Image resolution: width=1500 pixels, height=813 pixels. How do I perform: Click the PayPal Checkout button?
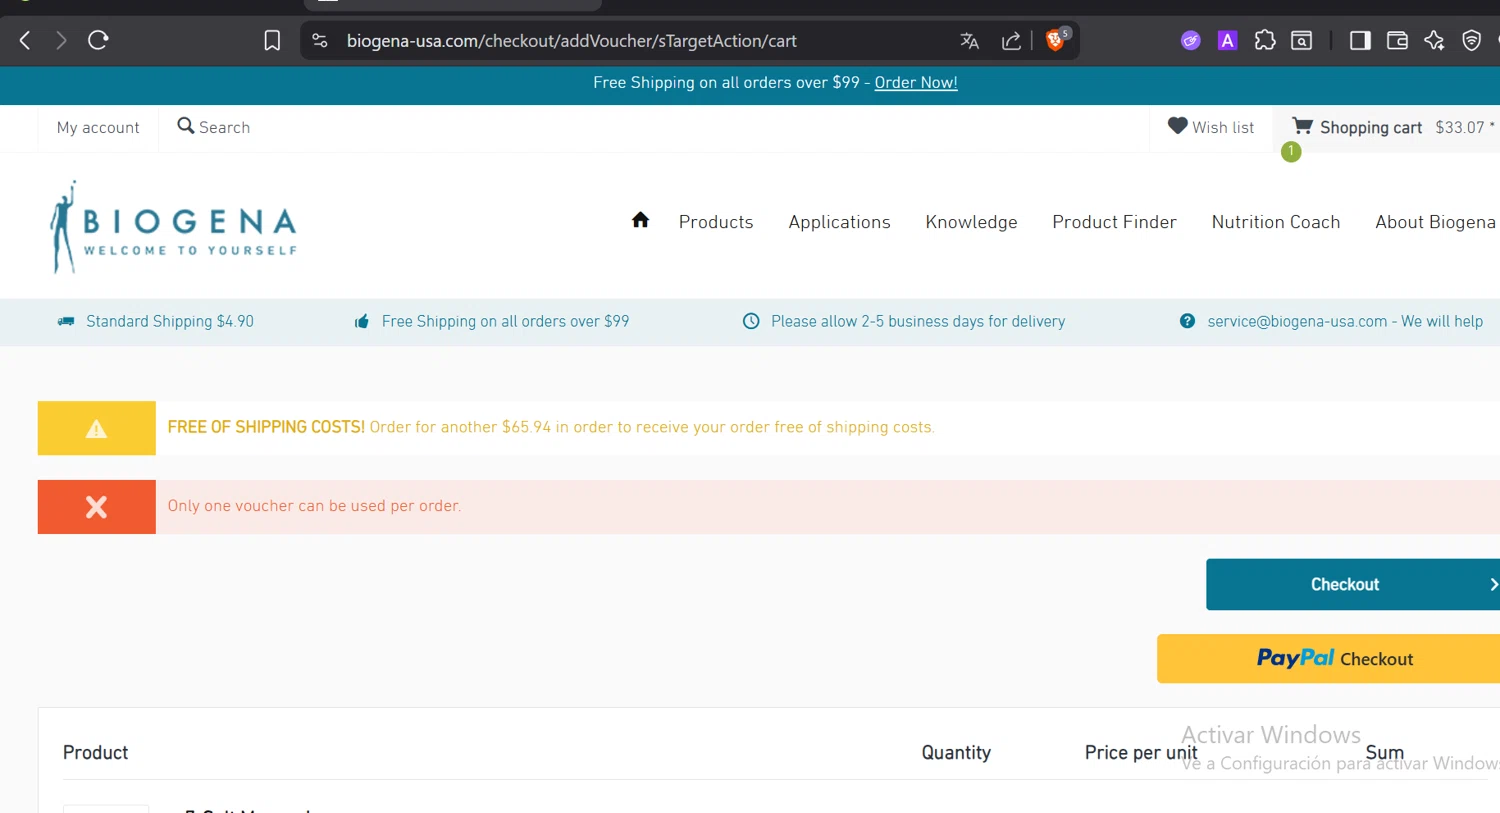(1328, 659)
